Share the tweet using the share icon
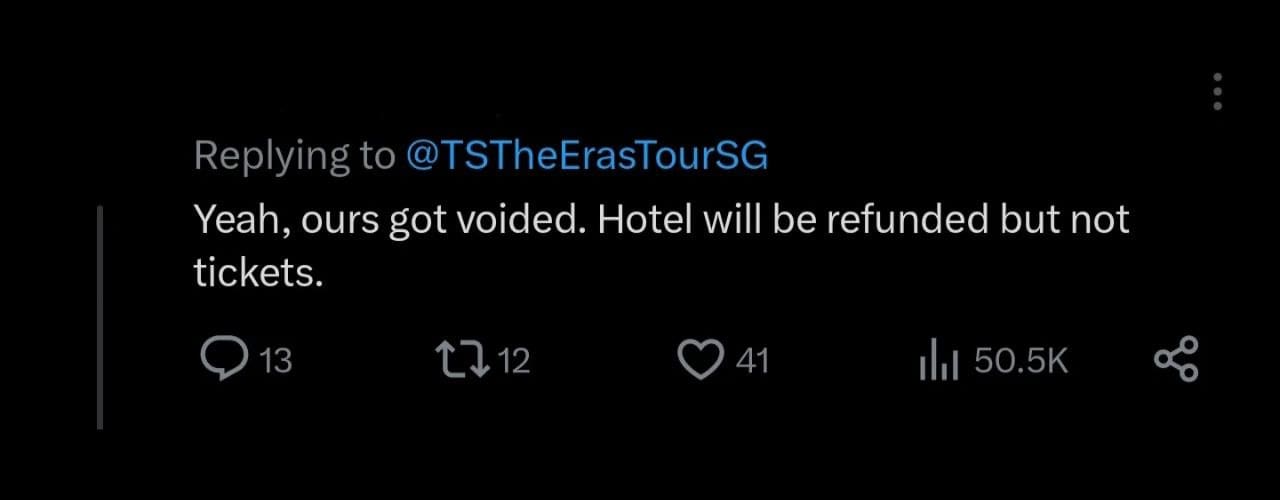Viewport: 1280px width, 500px height. [1176, 360]
